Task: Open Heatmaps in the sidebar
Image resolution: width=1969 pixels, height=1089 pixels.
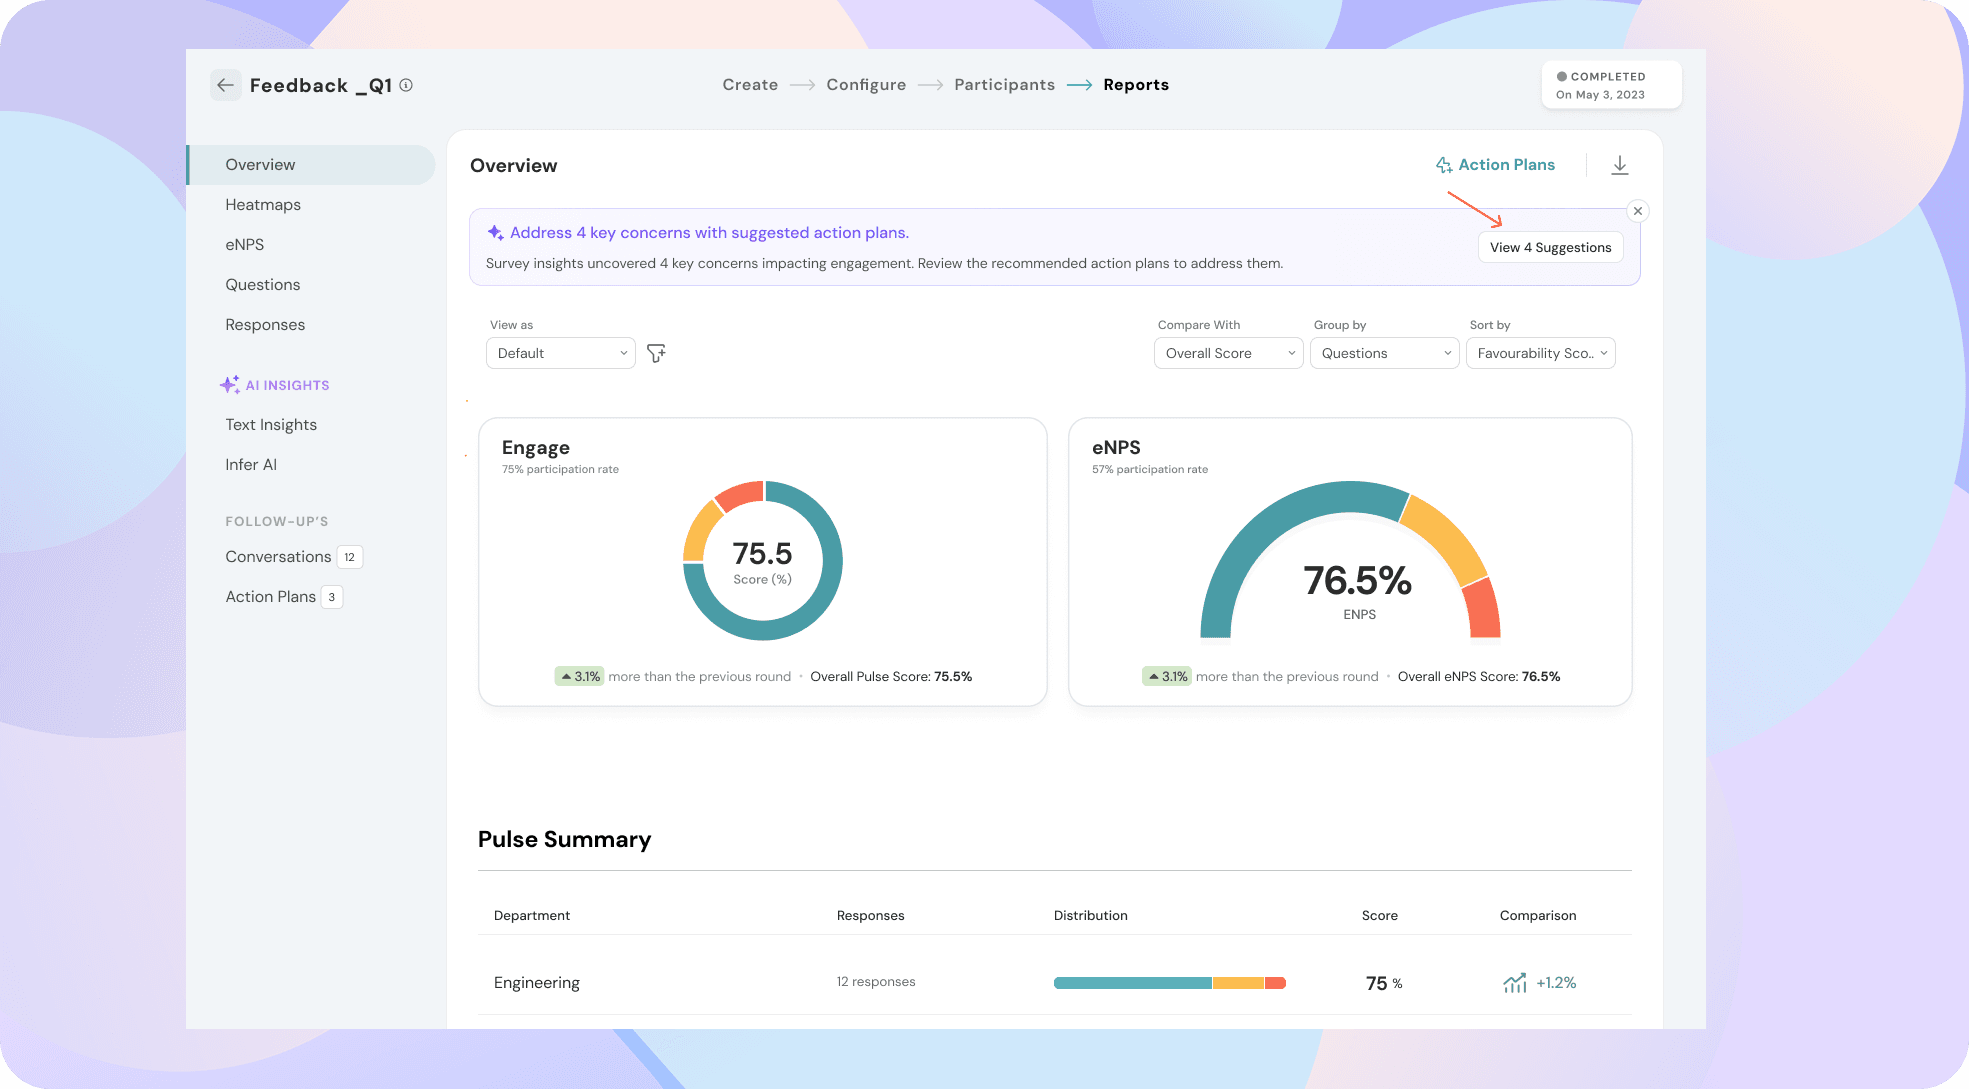Action: 263,205
